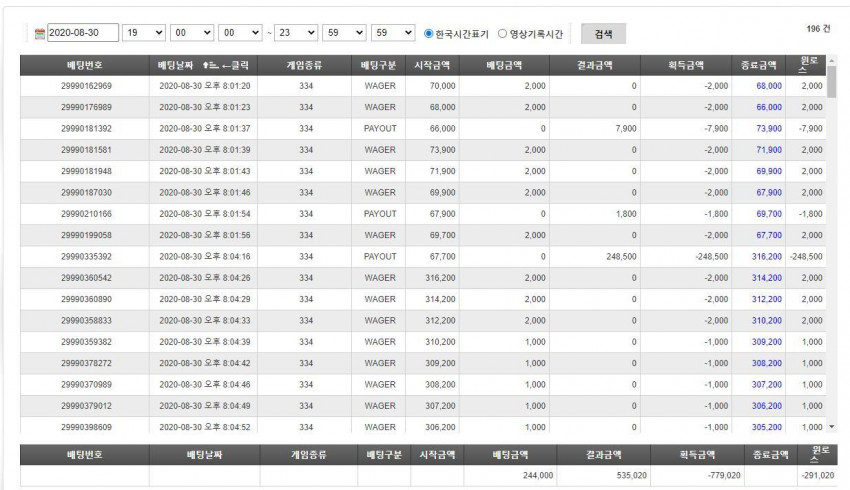Click the timestamp 오후 8:04:16

point(228,256)
